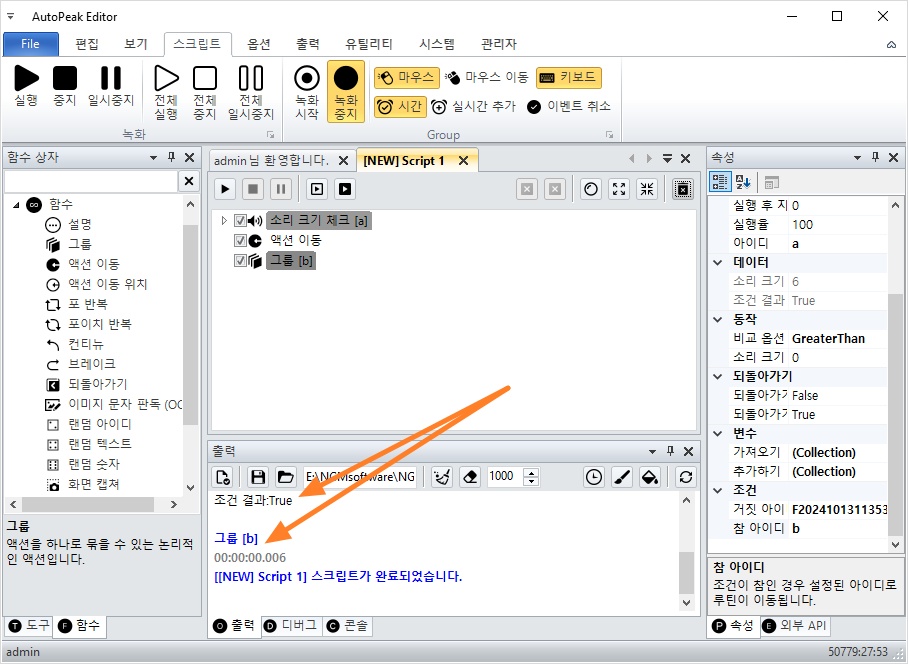
Task: Select the 브레이크 function item
Action: coord(80,364)
